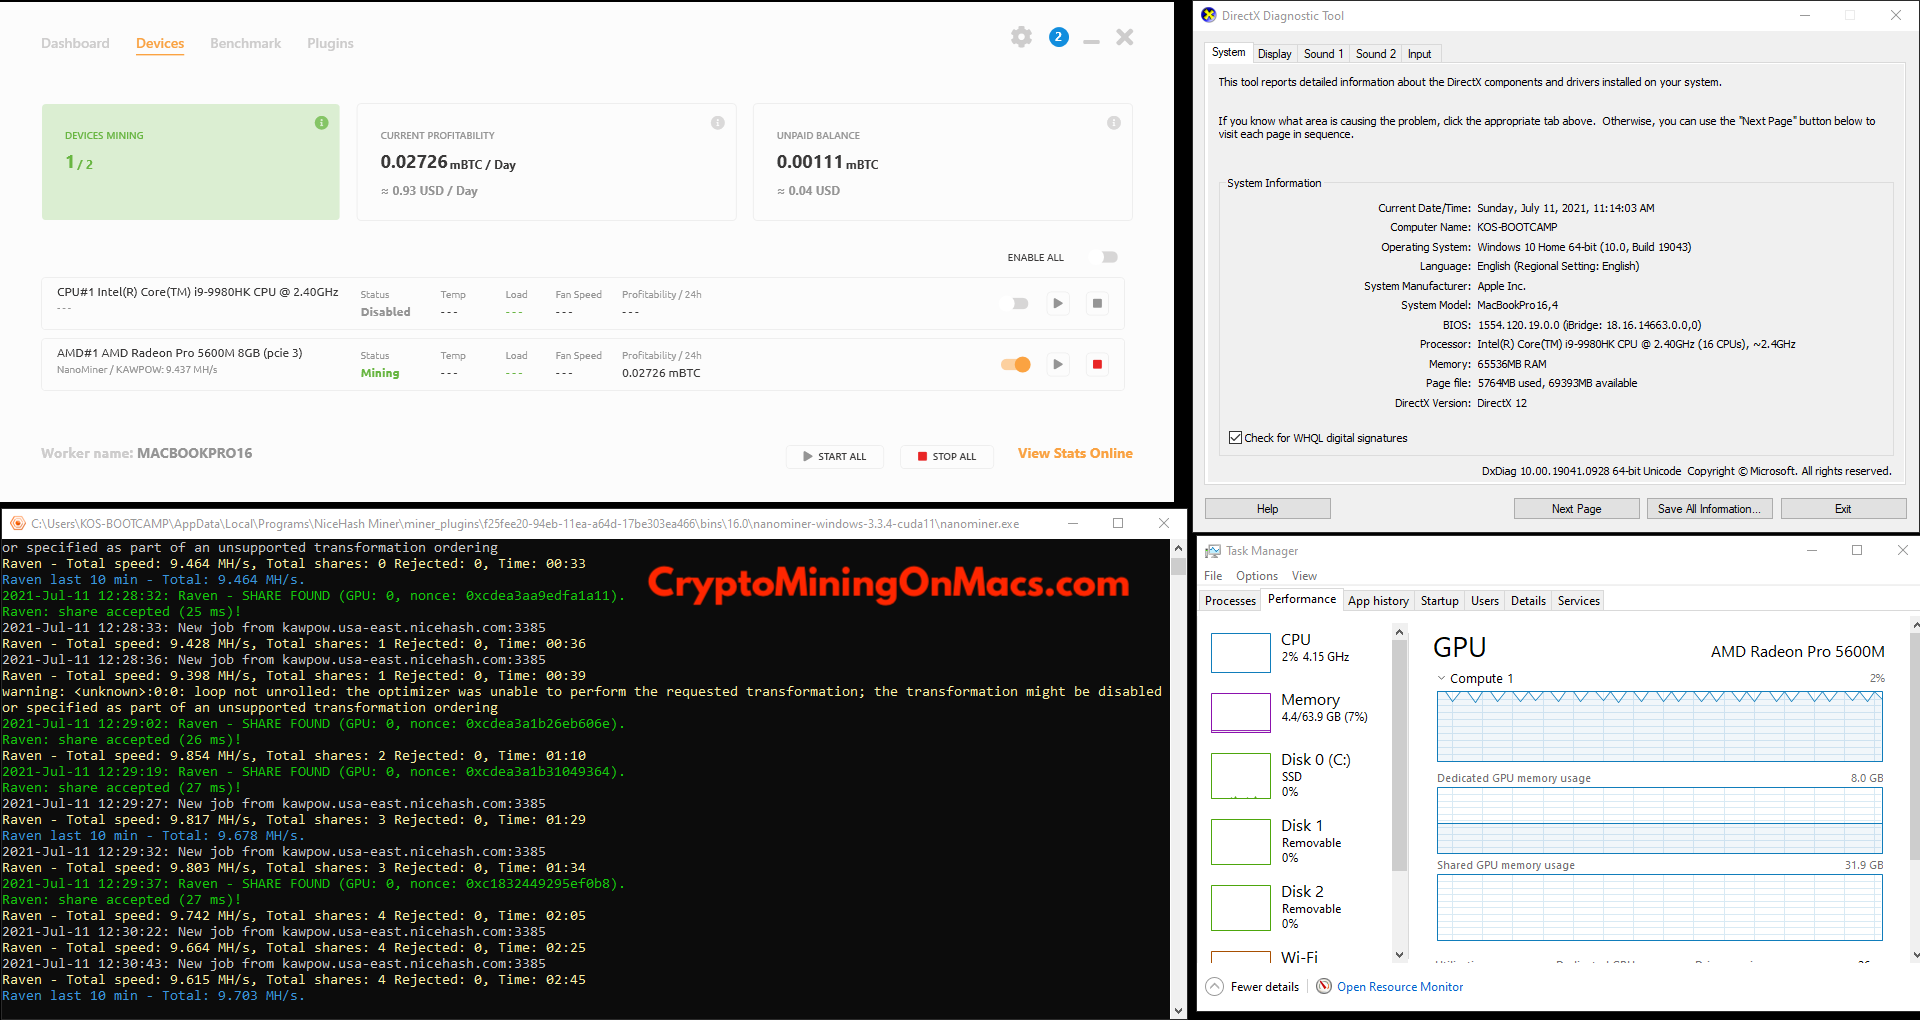Open the Sound 2 tab in DxDiag
This screenshot has height=1020, width=1920.
(1375, 54)
